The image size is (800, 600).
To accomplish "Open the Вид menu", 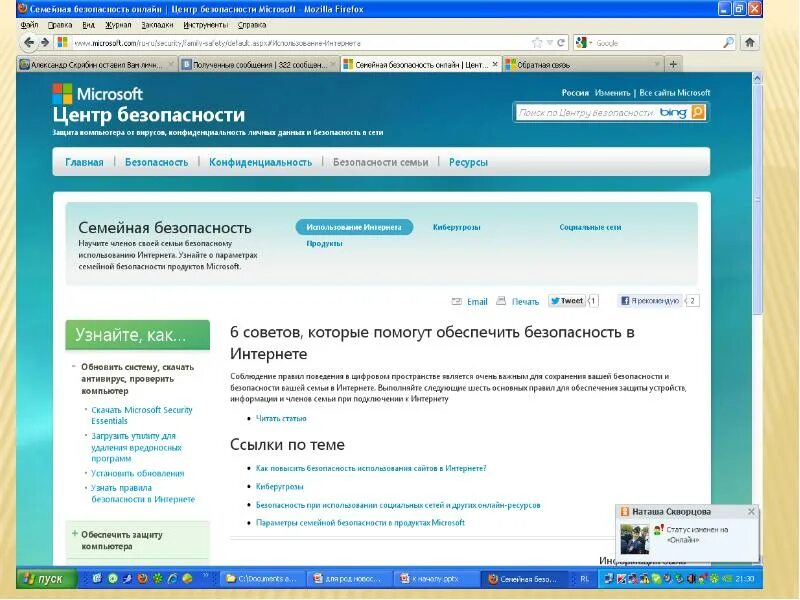I will [x=88, y=24].
